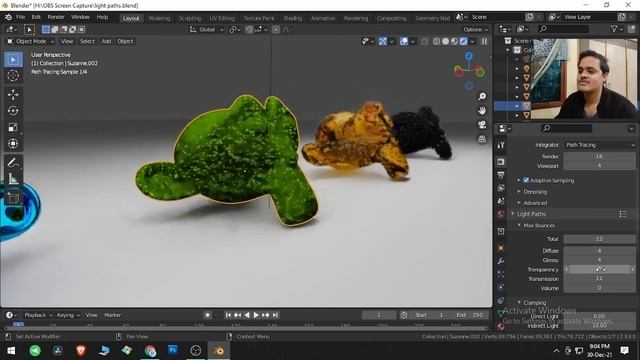
Task: Open the Integrator Path Tracing dropdown
Action: [600, 145]
